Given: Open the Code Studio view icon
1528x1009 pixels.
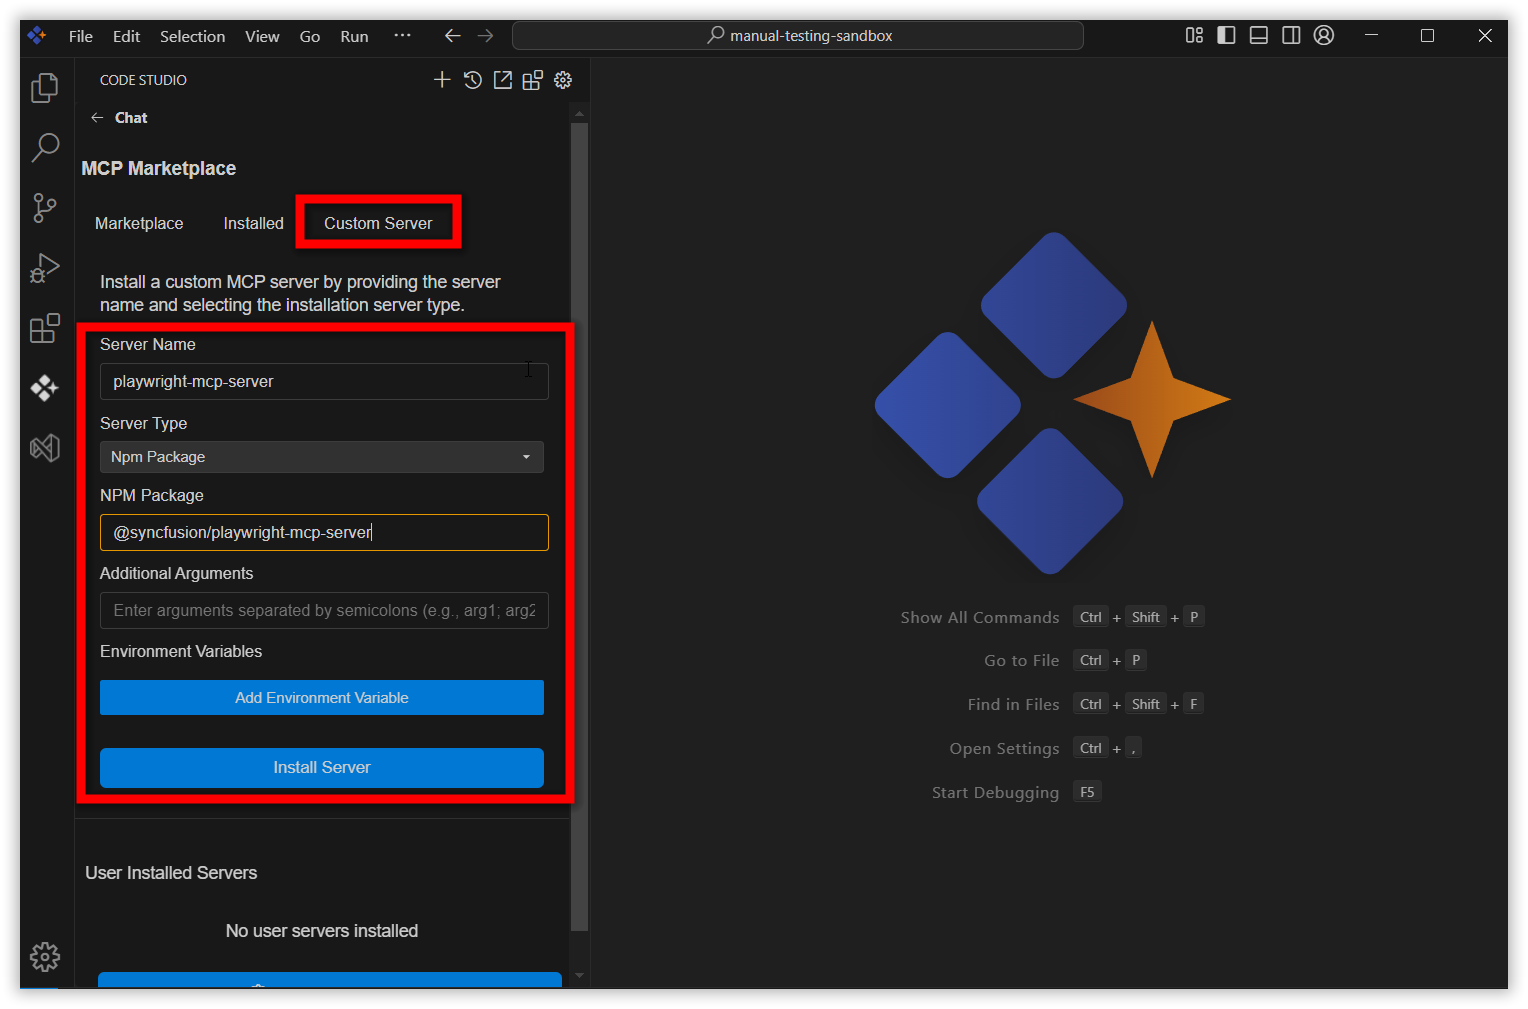Looking at the screenshot, I should pos(45,388).
